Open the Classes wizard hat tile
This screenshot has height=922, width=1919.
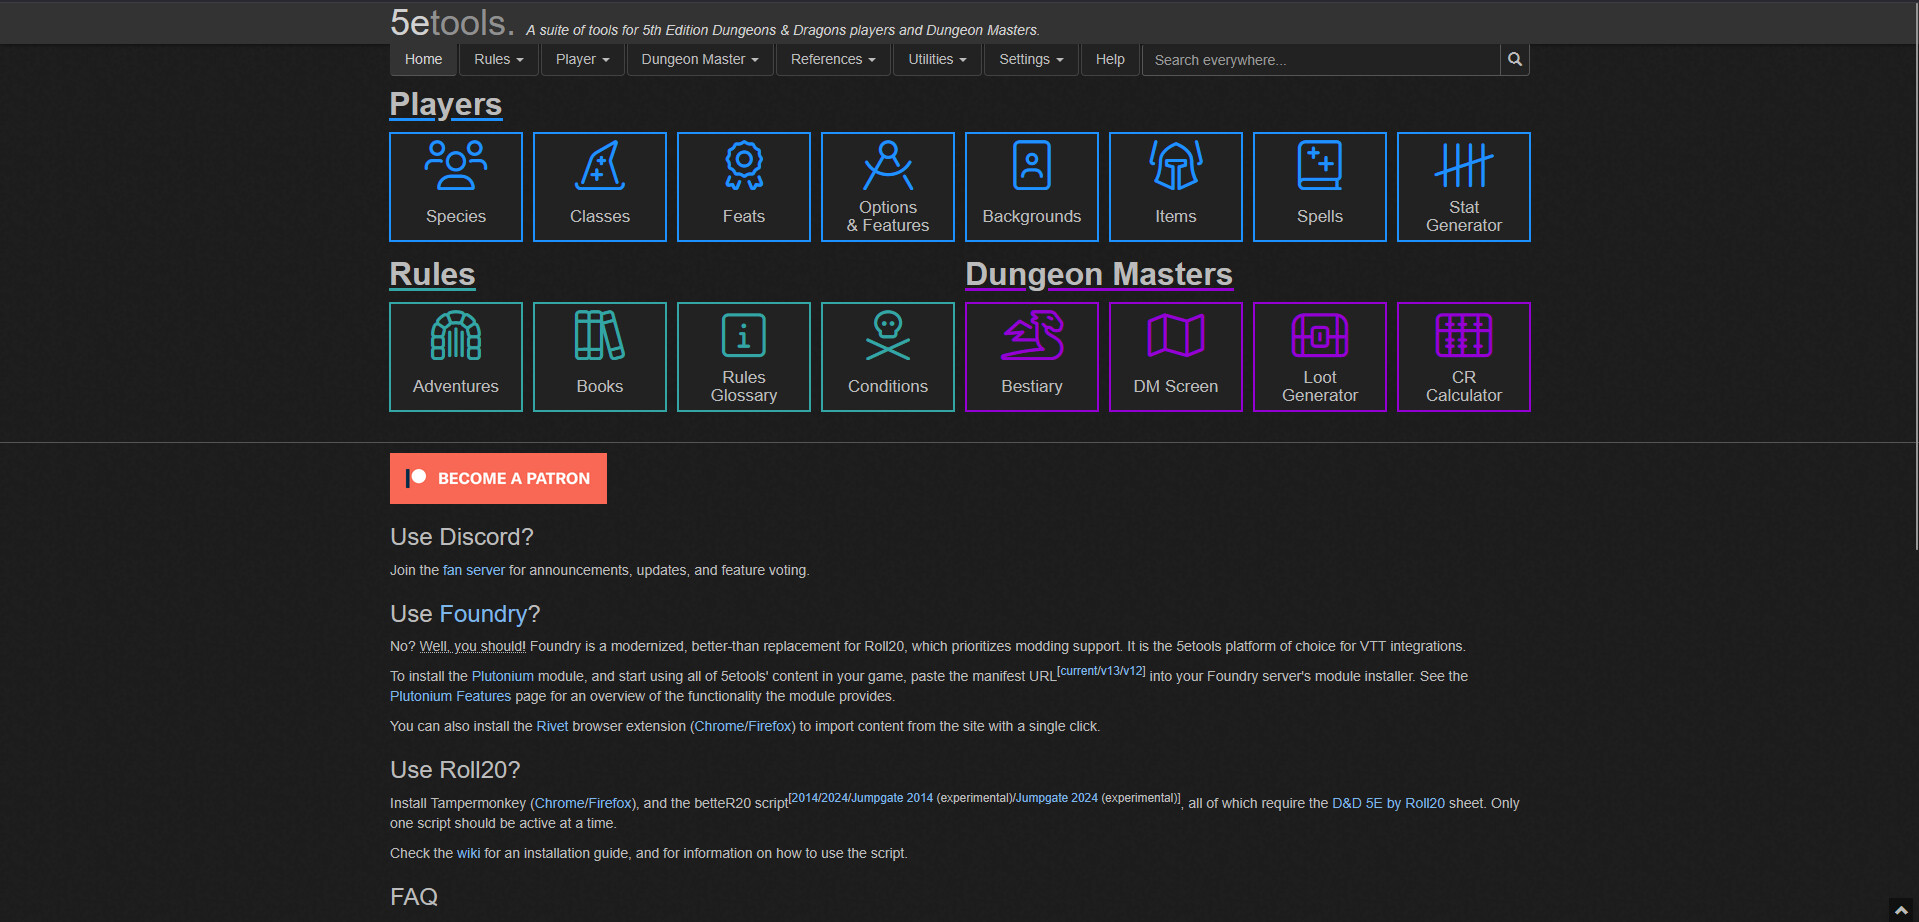pyautogui.click(x=600, y=187)
